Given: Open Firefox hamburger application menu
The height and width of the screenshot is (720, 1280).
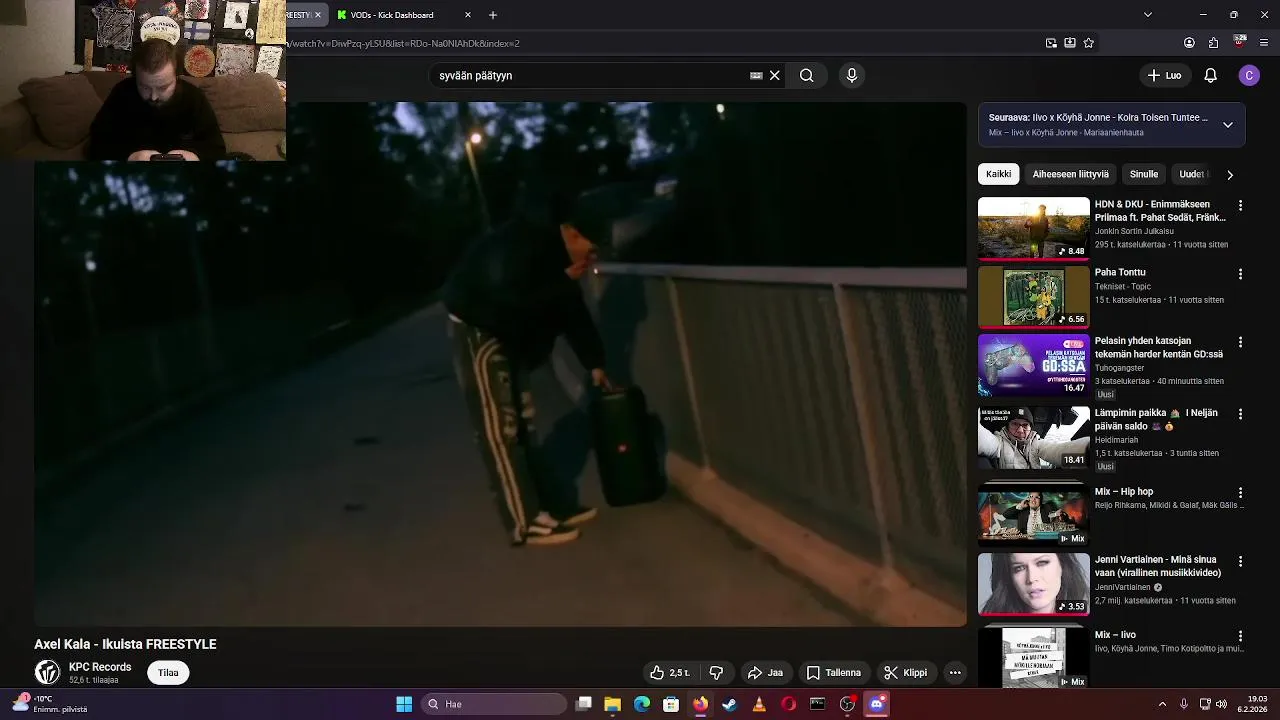Looking at the screenshot, I should pos(1264,43).
